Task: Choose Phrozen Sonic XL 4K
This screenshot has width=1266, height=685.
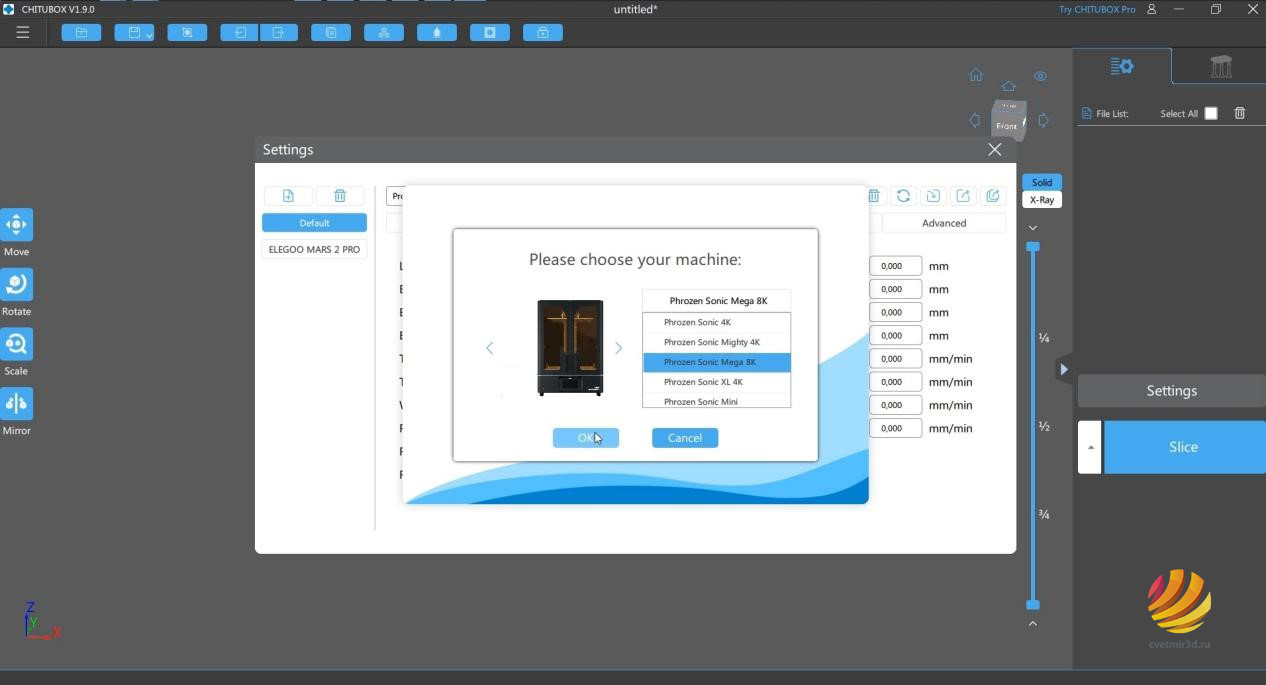Action: click(716, 382)
